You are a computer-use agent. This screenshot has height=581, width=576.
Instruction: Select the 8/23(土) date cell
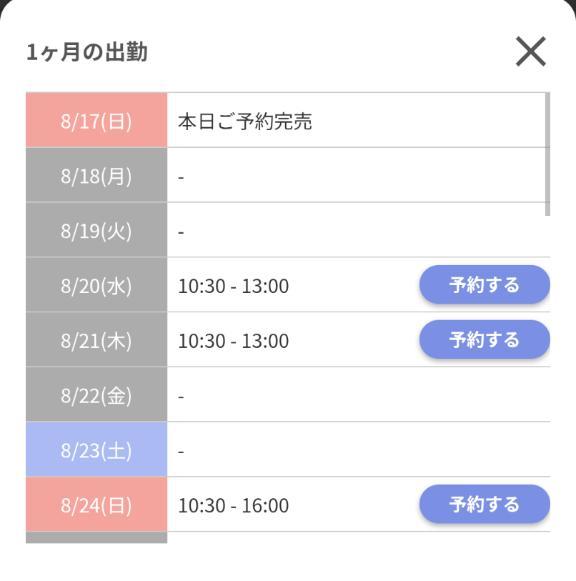[96, 449]
